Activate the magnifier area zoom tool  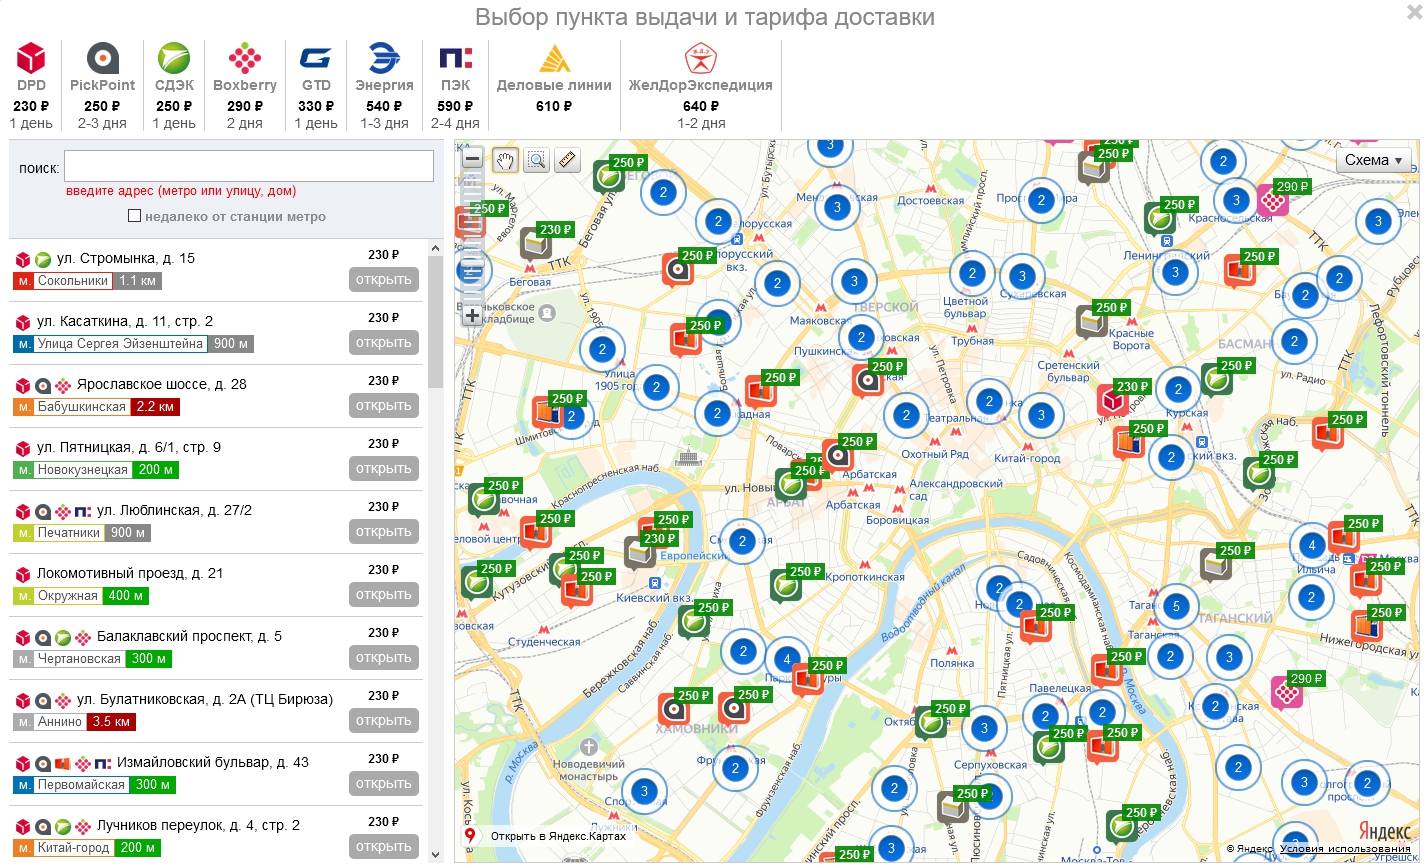coord(537,160)
